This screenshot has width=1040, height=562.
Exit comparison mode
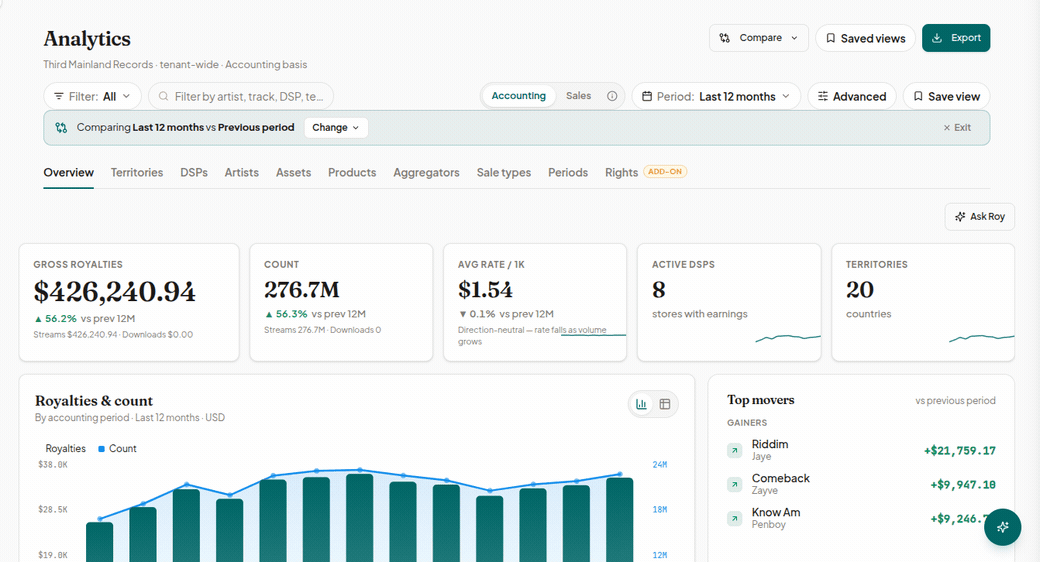(x=957, y=127)
